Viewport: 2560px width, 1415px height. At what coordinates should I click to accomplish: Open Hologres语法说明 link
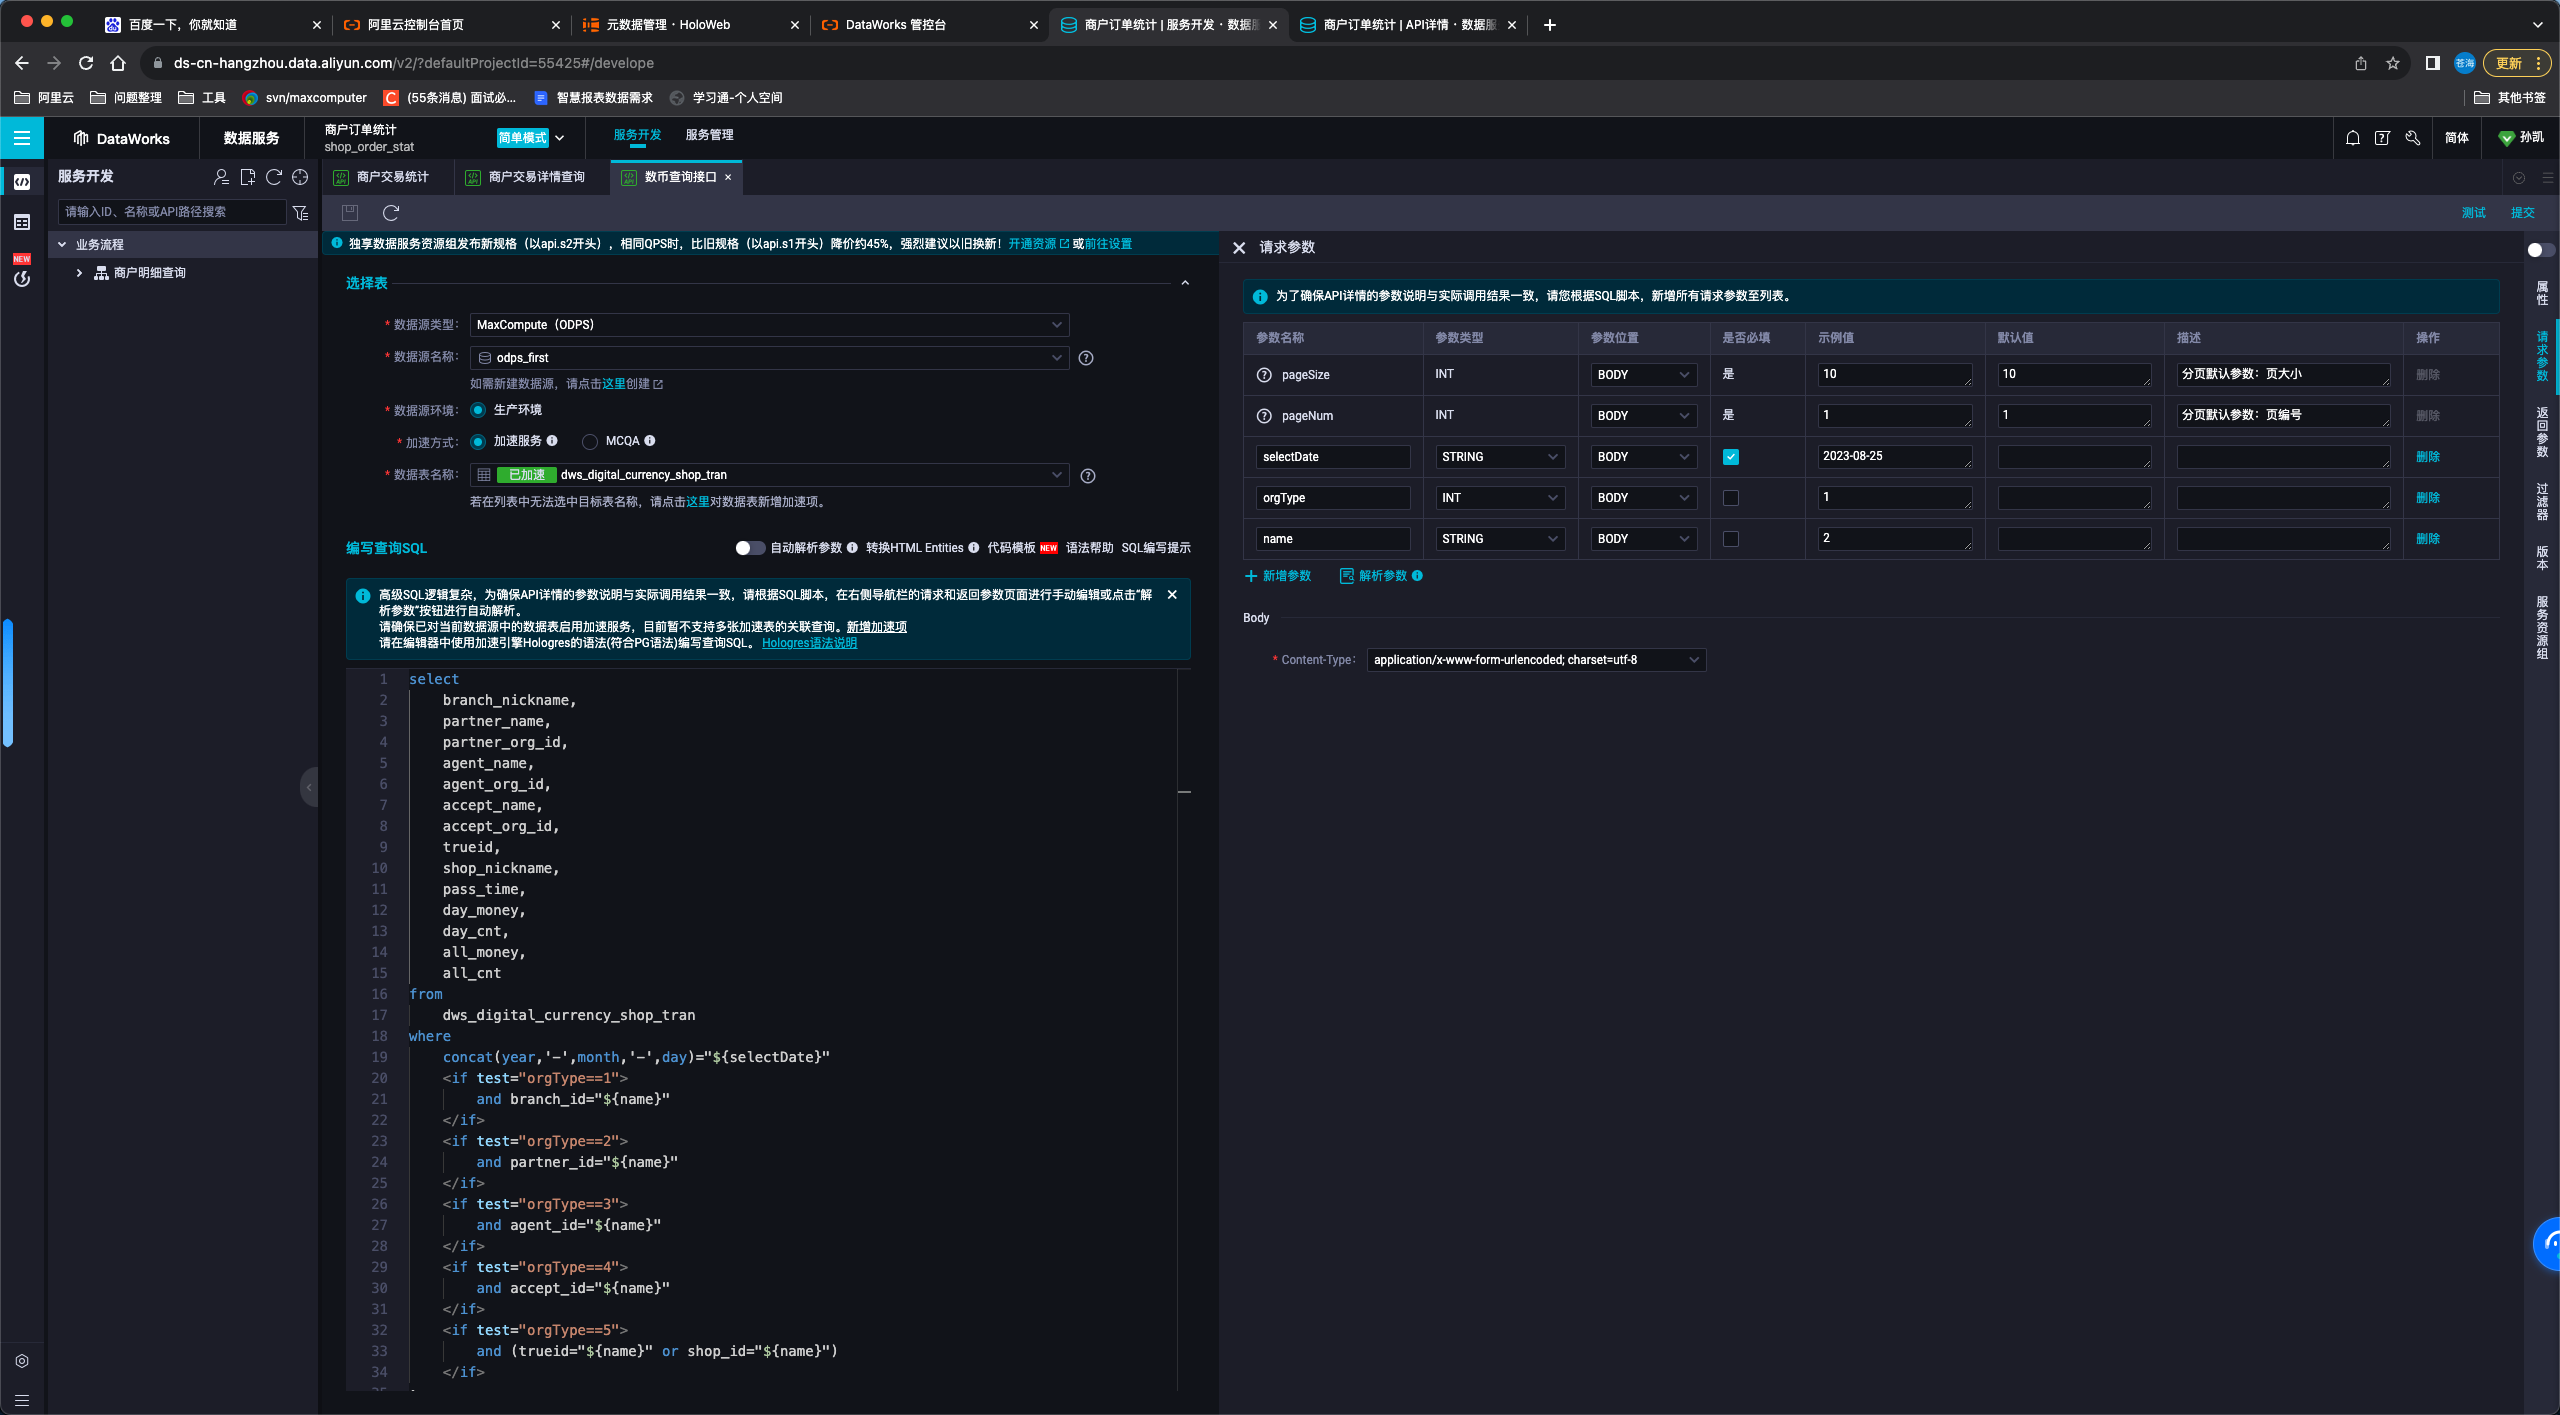tap(809, 643)
